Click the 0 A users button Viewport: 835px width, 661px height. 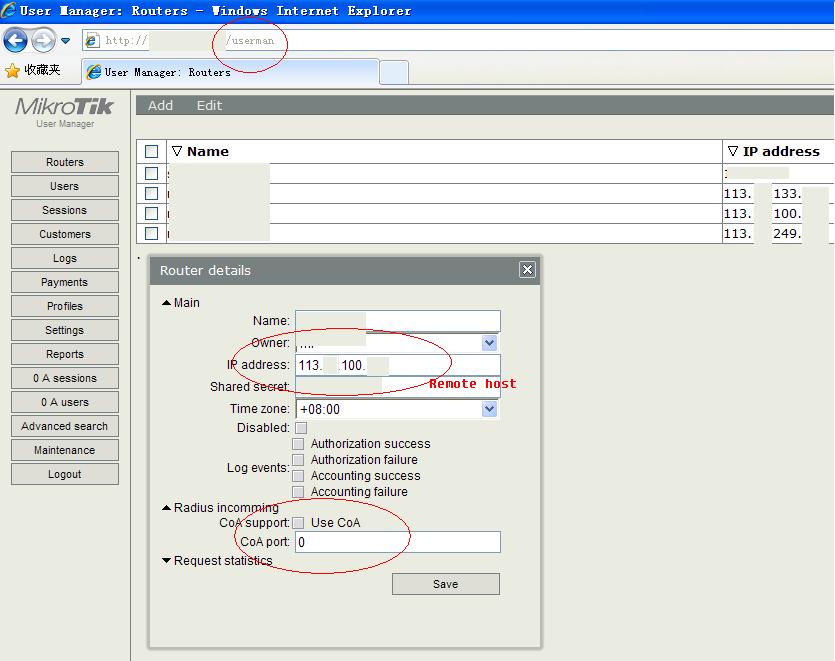click(65, 402)
